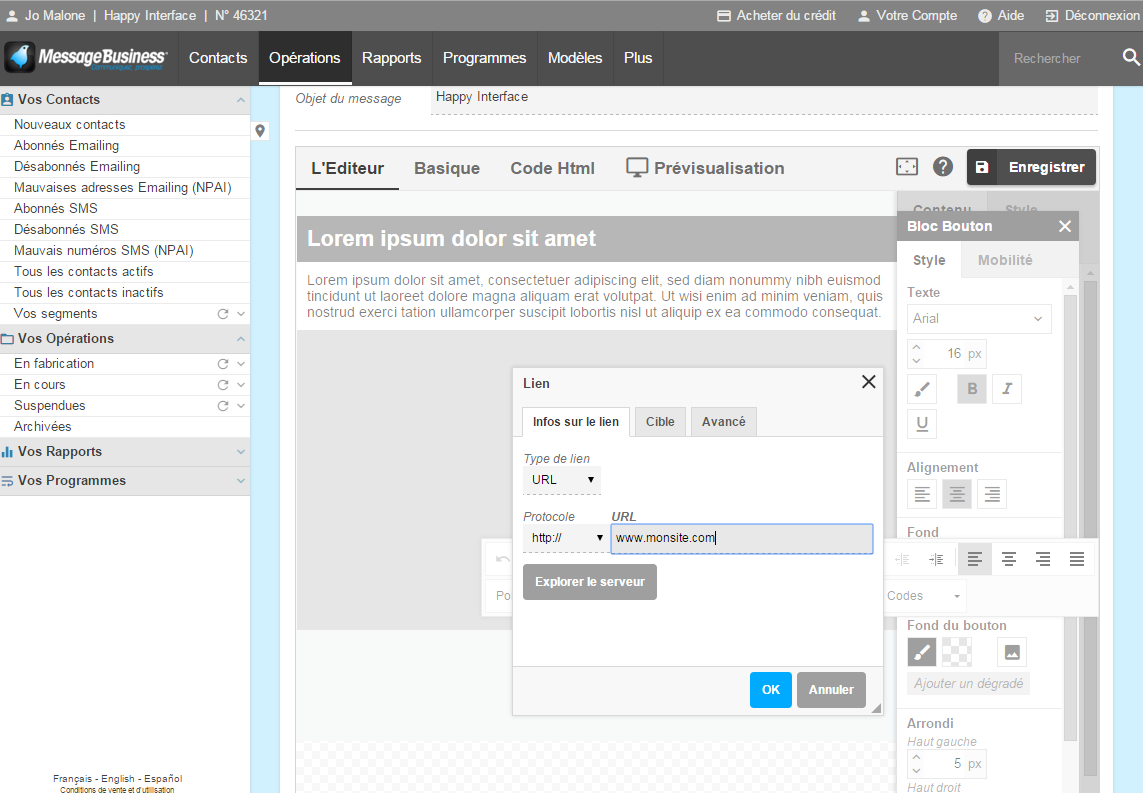Toggle right alignment in the Alignement section

[991, 493]
